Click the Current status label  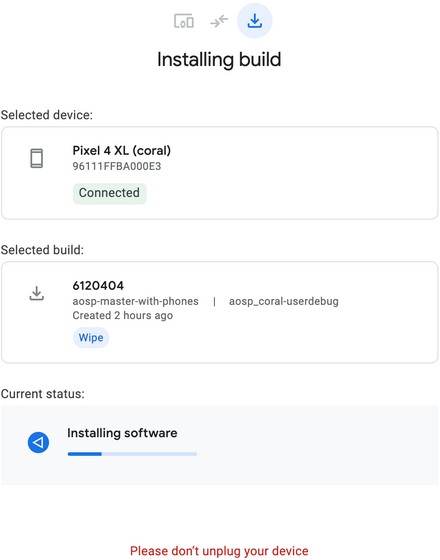click(x=43, y=394)
